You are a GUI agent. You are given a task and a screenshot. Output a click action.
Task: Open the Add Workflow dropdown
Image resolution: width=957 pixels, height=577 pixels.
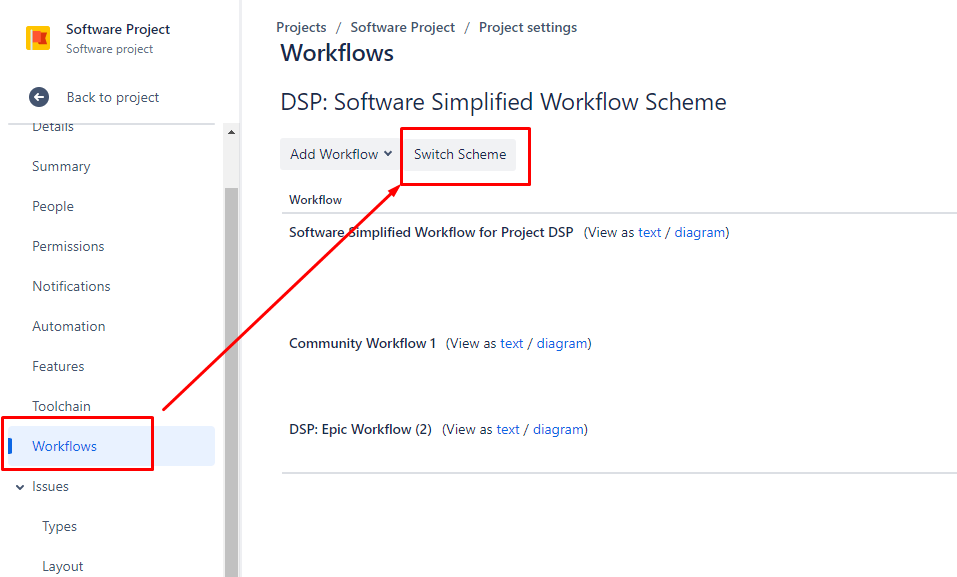click(x=339, y=154)
